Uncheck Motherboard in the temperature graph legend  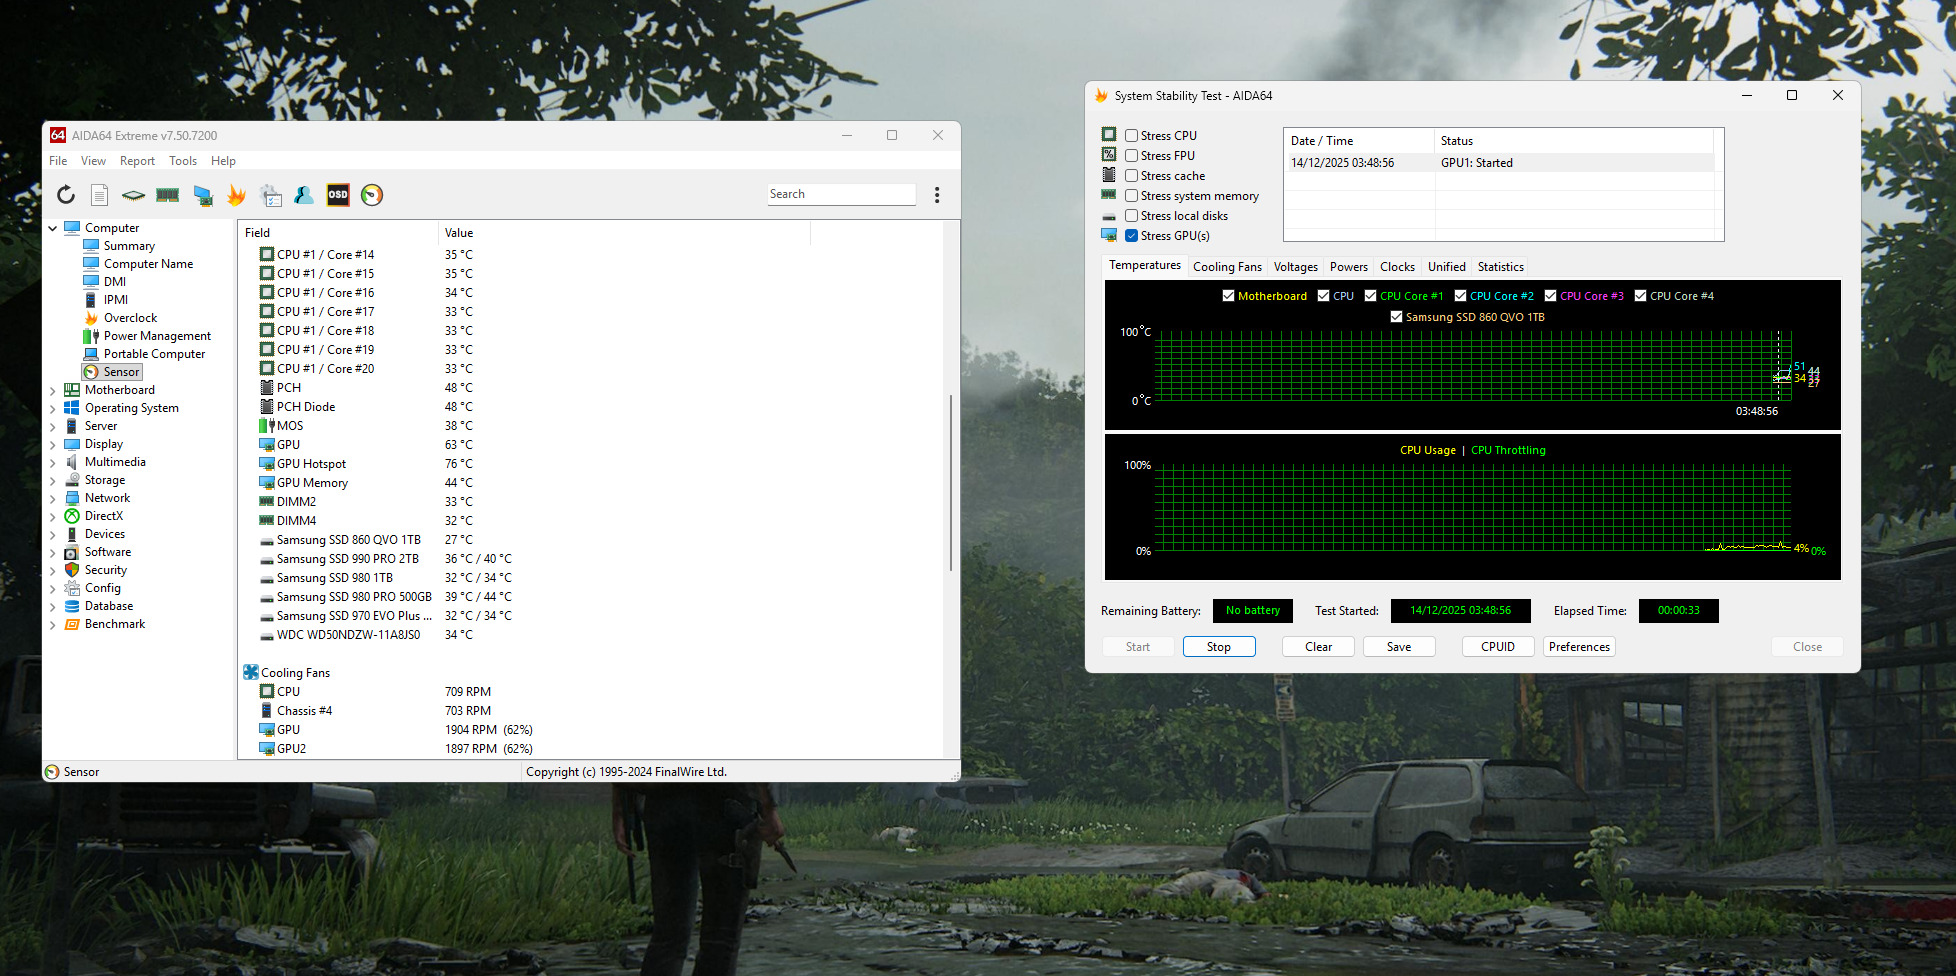coord(1228,296)
